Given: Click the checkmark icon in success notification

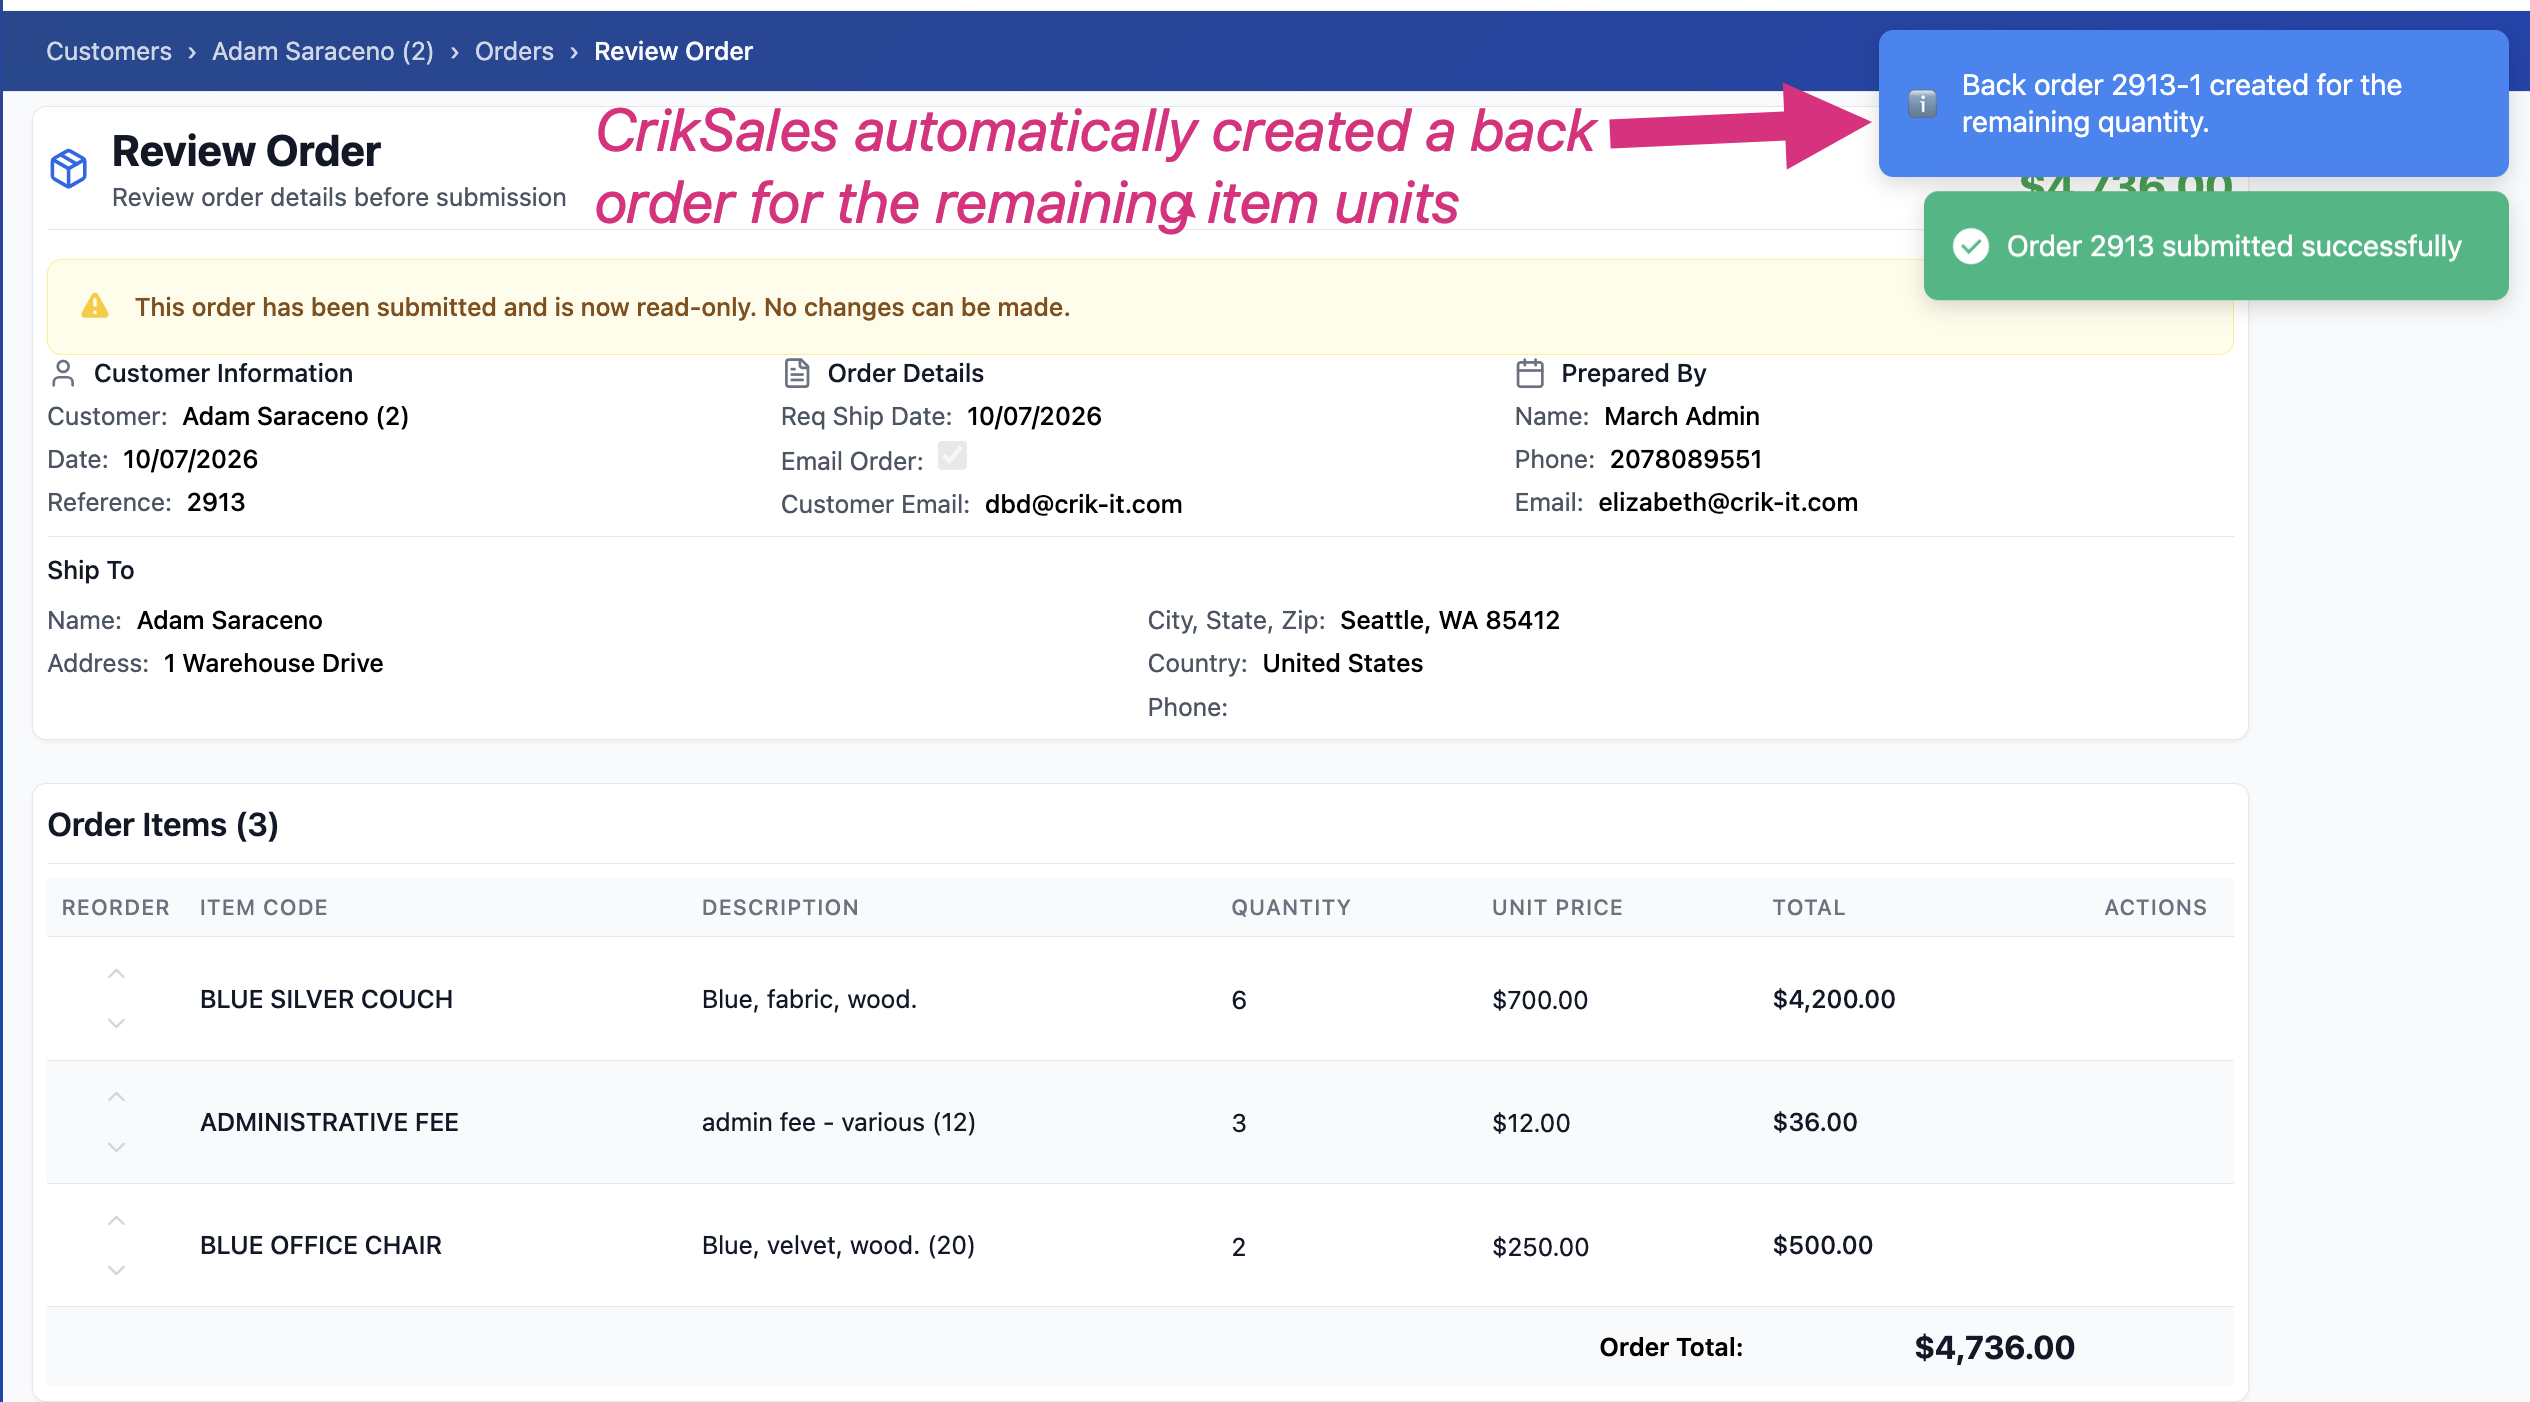Looking at the screenshot, I should click(x=1971, y=246).
